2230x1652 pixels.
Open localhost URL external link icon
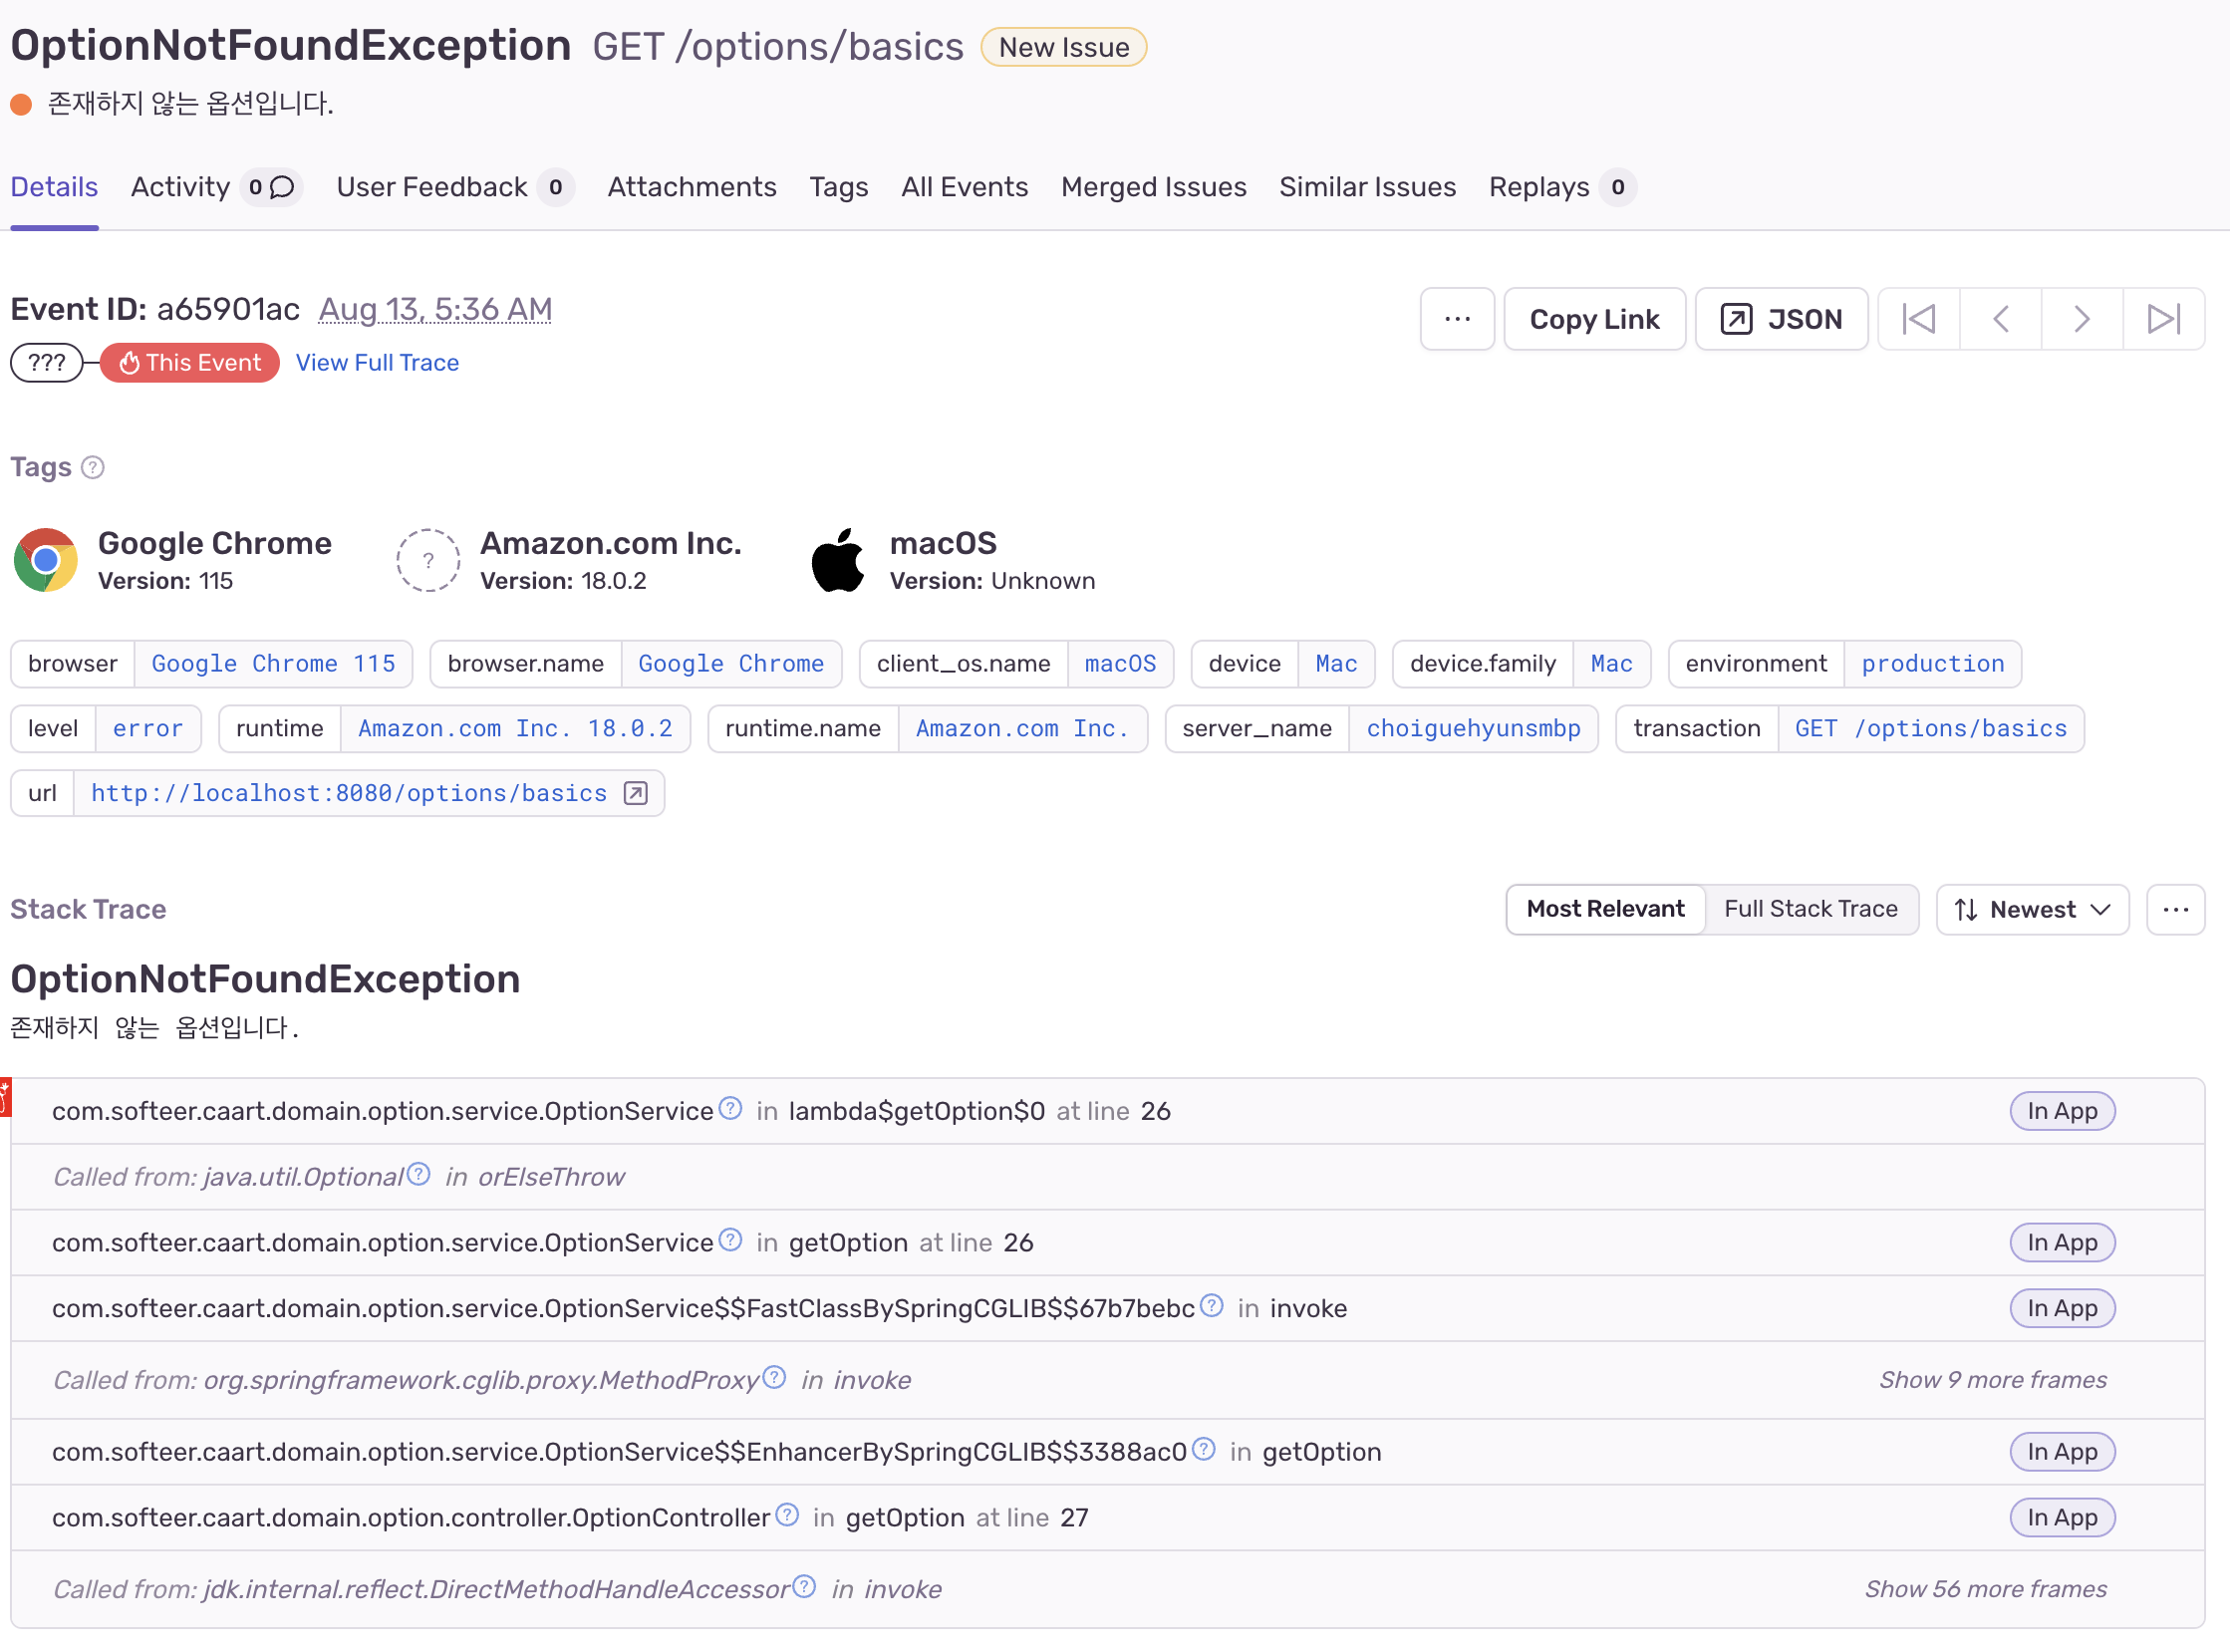pyautogui.click(x=636, y=793)
